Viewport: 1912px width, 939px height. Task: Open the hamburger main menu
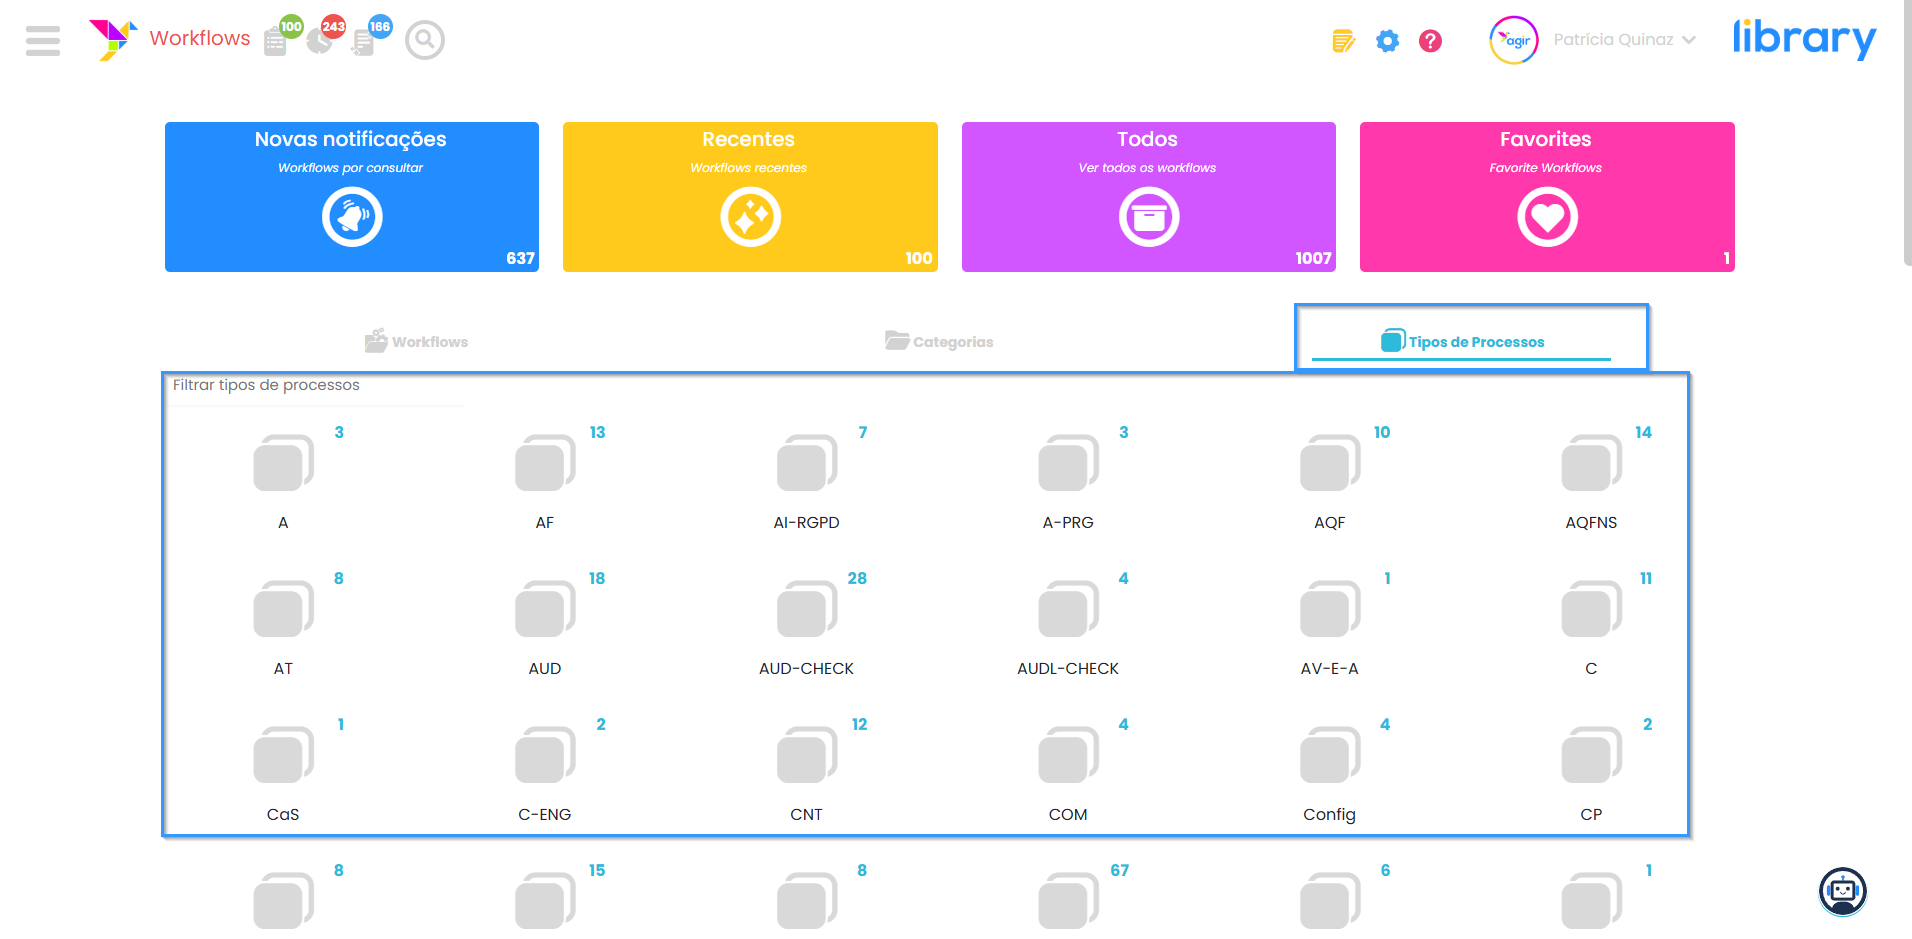(x=43, y=40)
